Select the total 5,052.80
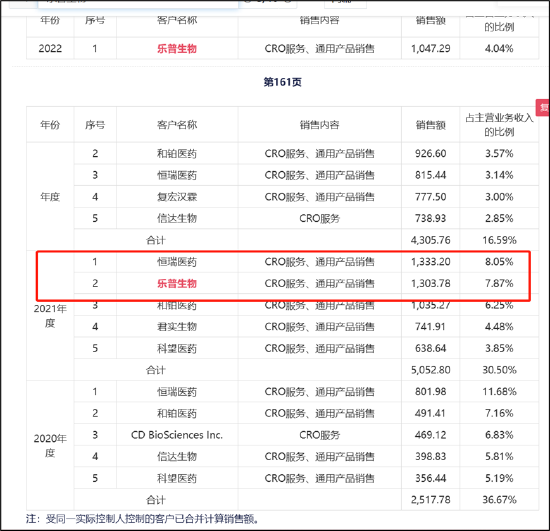The image size is (550, 531). 431,370
